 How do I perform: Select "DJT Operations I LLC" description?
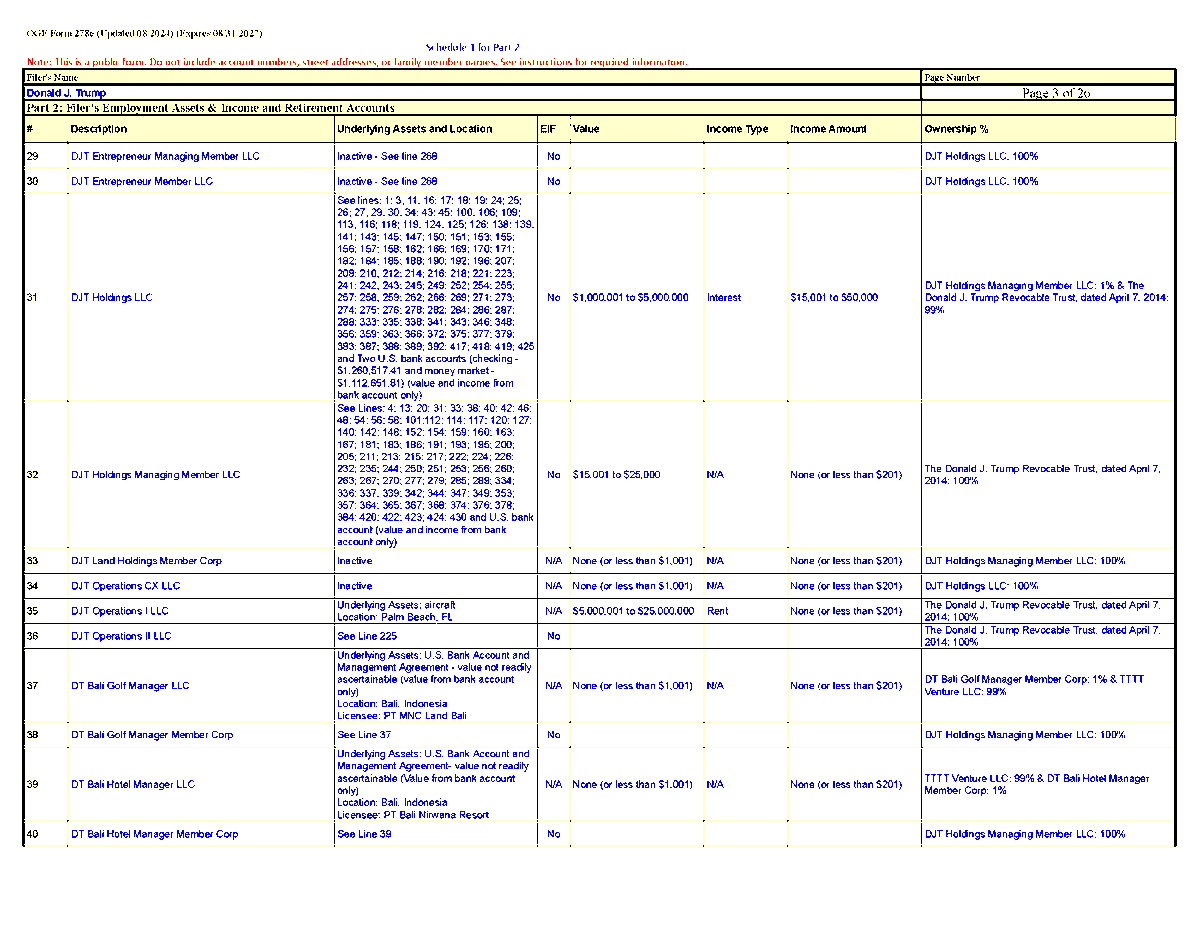click(119, 611)
